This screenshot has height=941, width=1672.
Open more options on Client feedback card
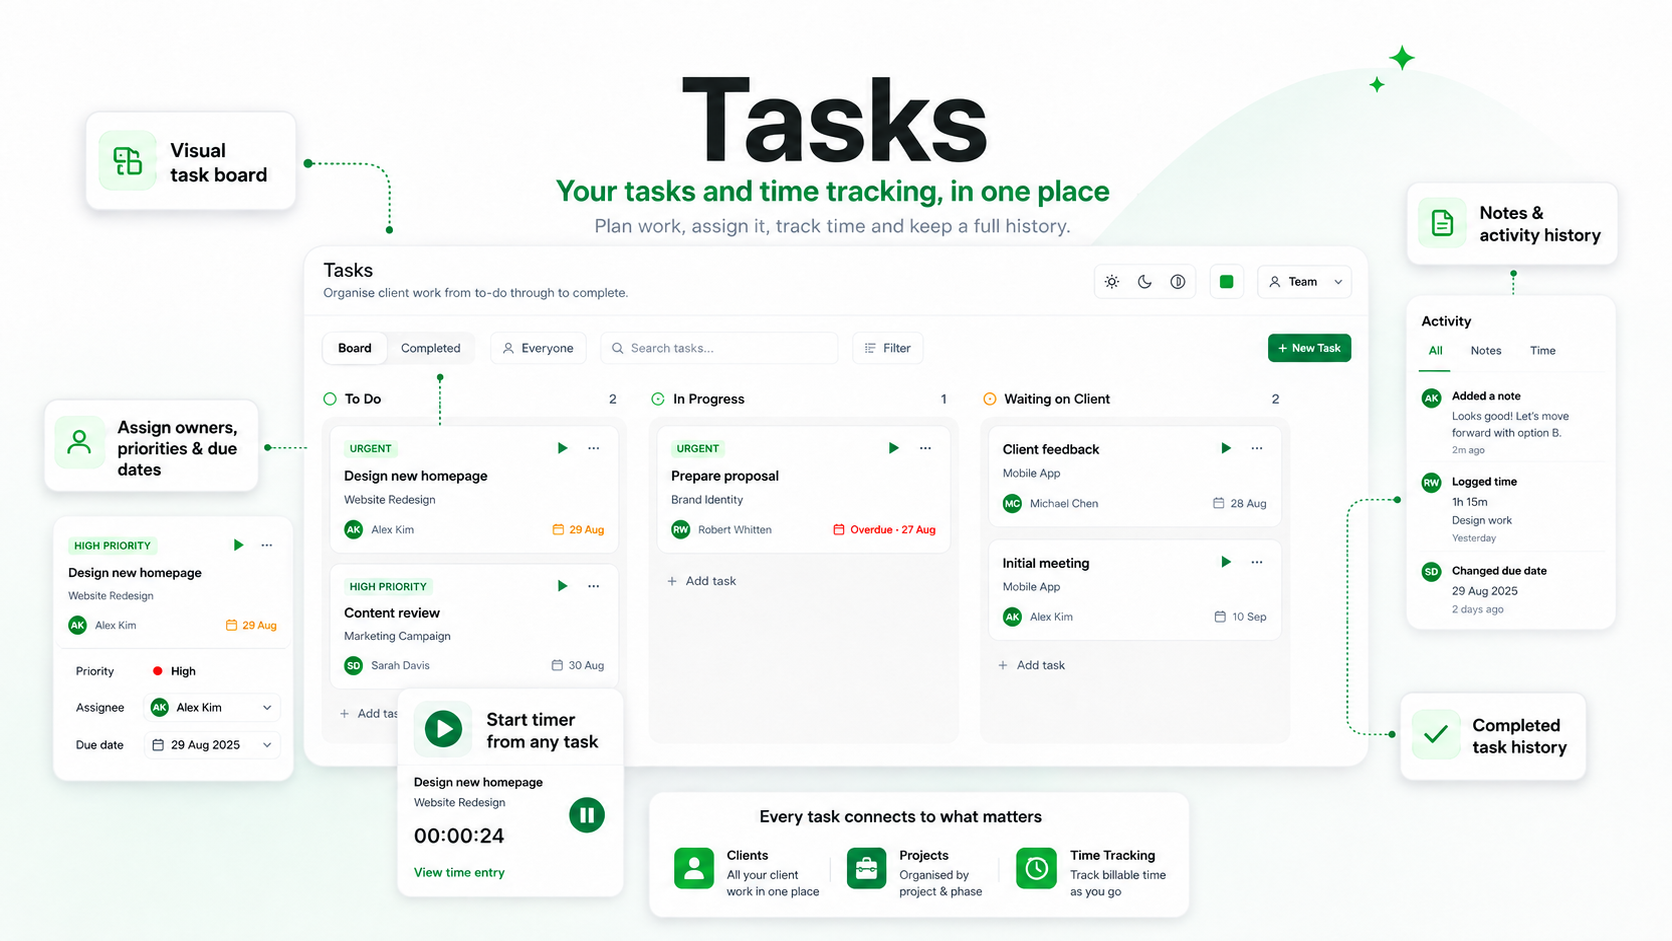point(1257,448)
